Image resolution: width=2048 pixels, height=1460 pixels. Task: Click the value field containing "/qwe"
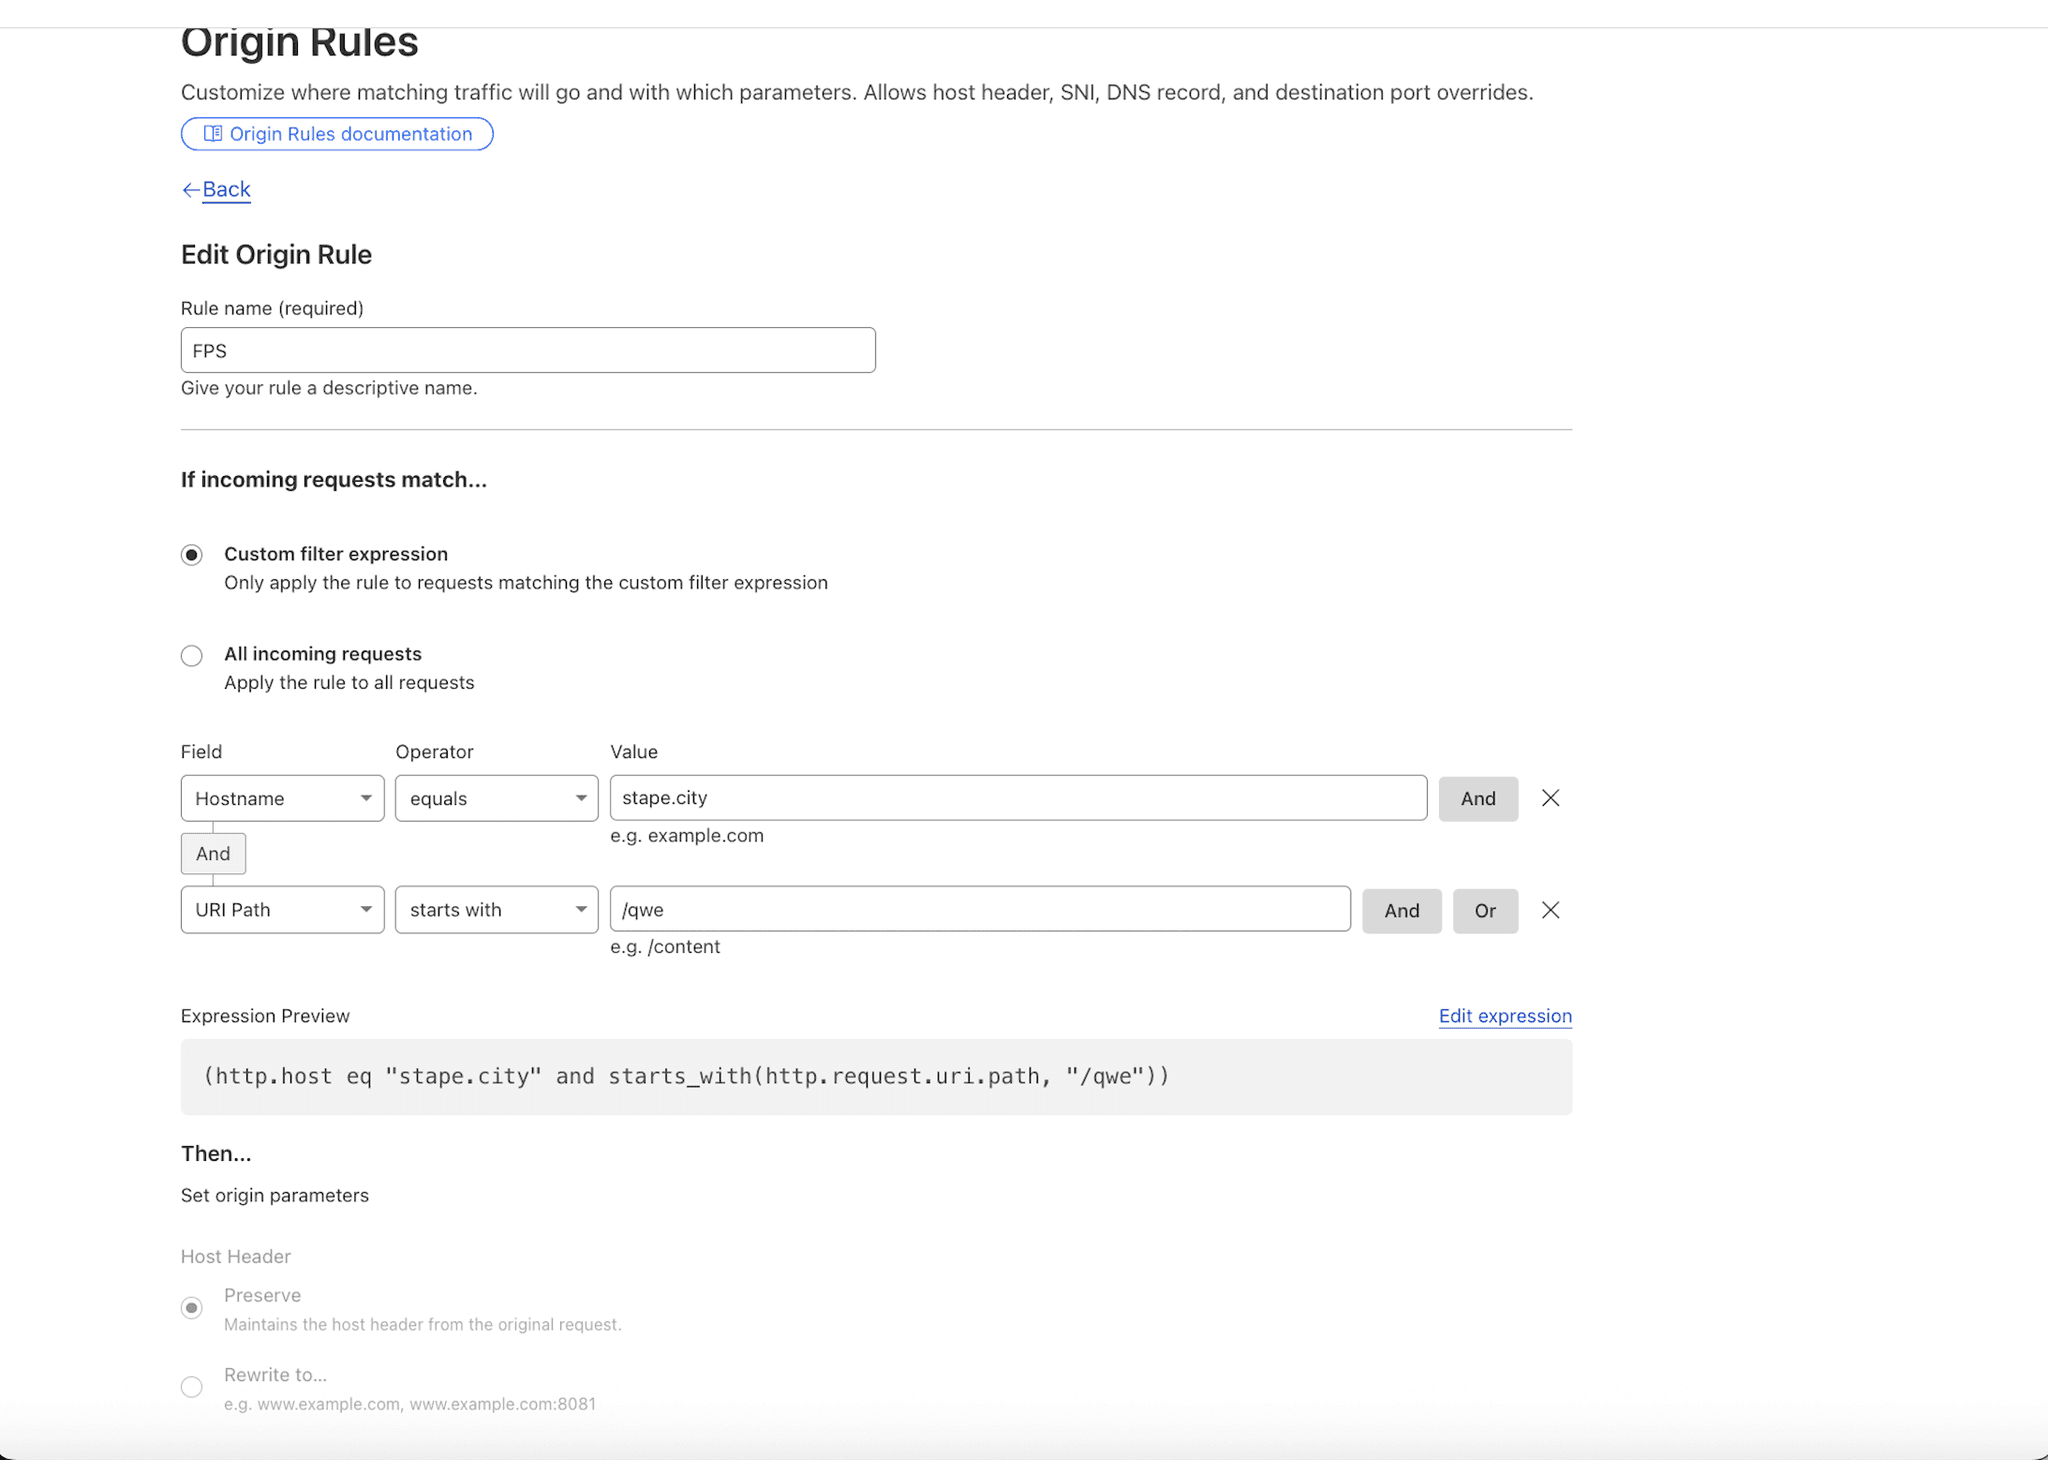pyautogui.click(x=980, y=909)
